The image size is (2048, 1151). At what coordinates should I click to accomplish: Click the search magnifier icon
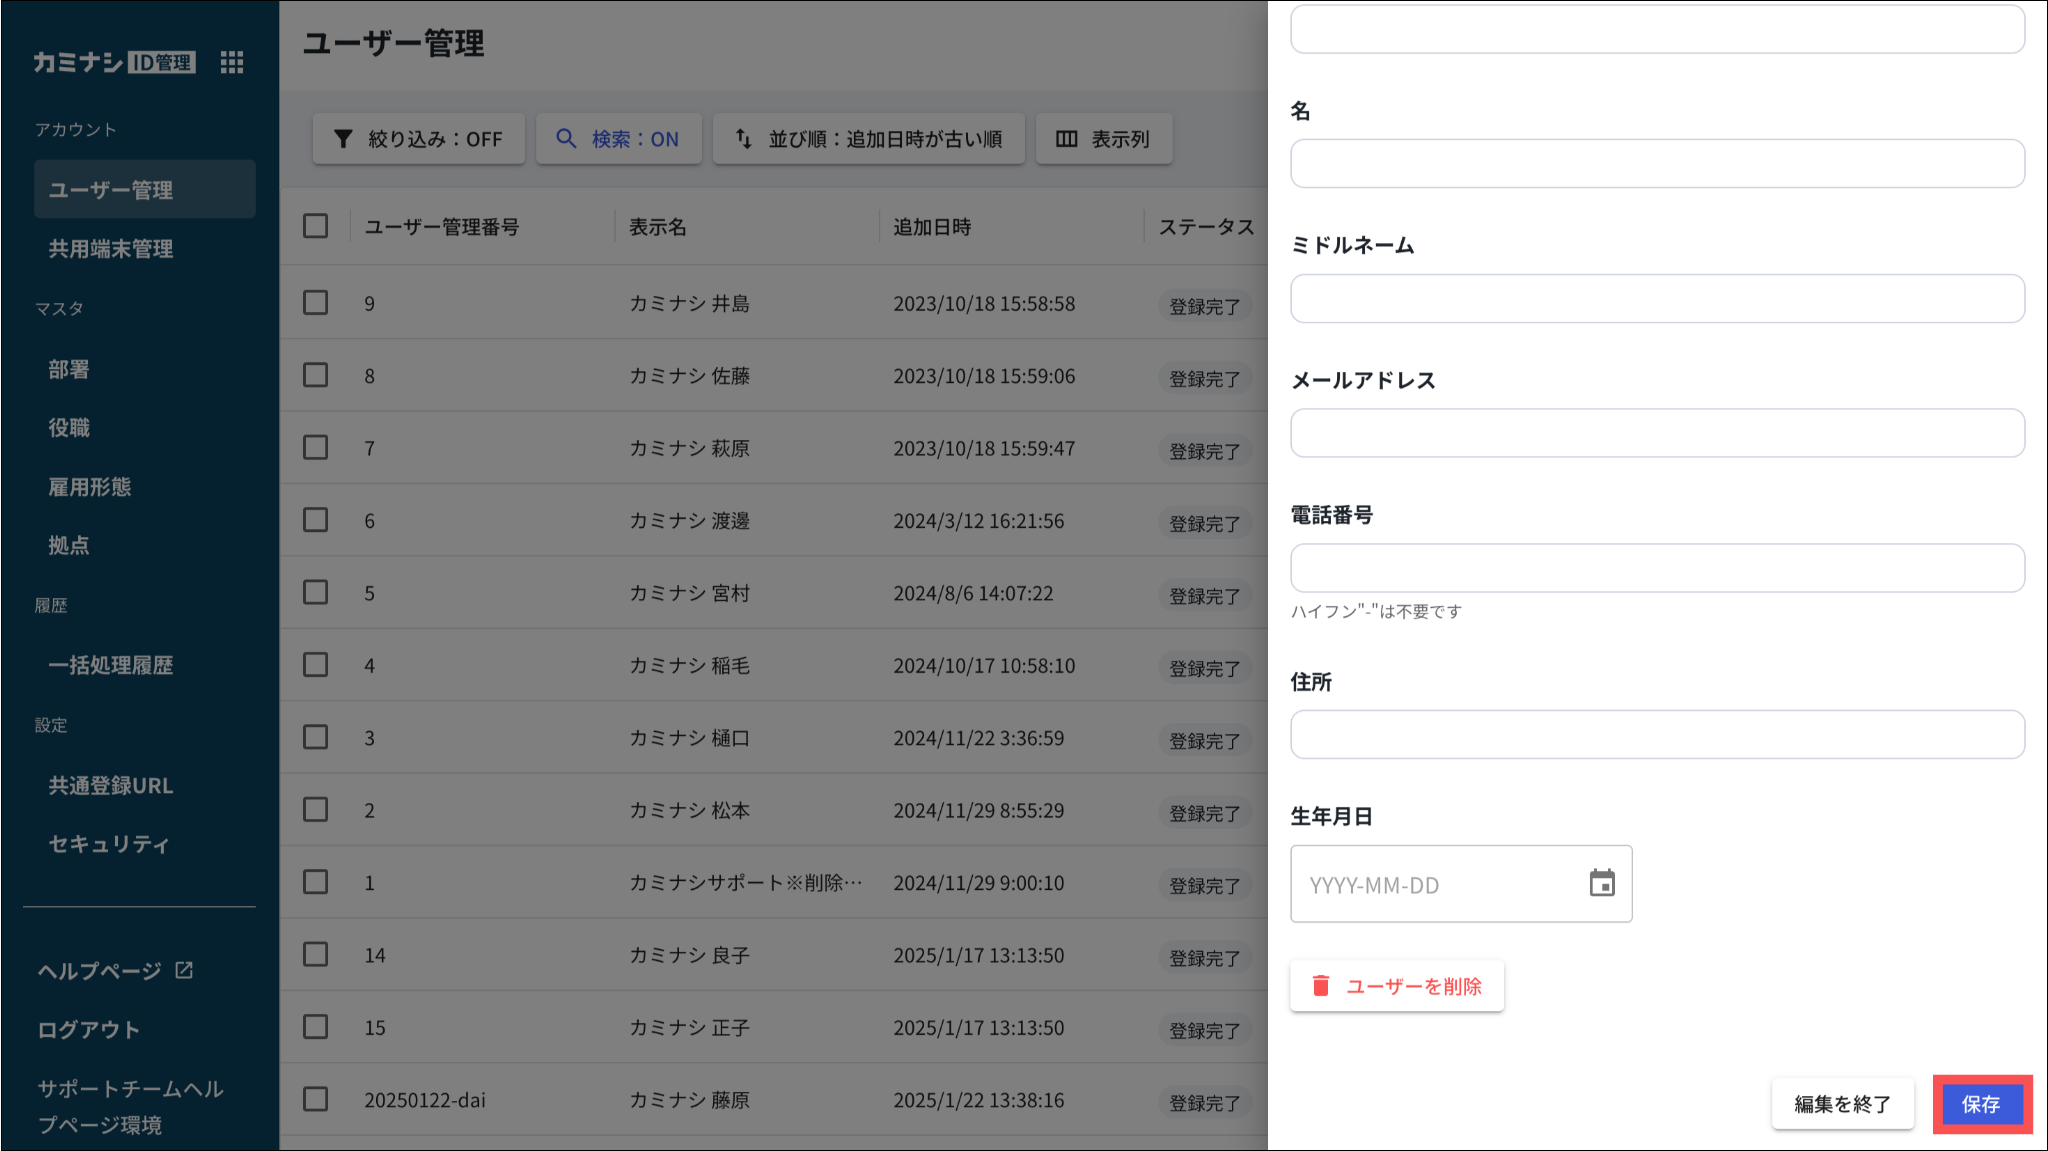point(566,139)
